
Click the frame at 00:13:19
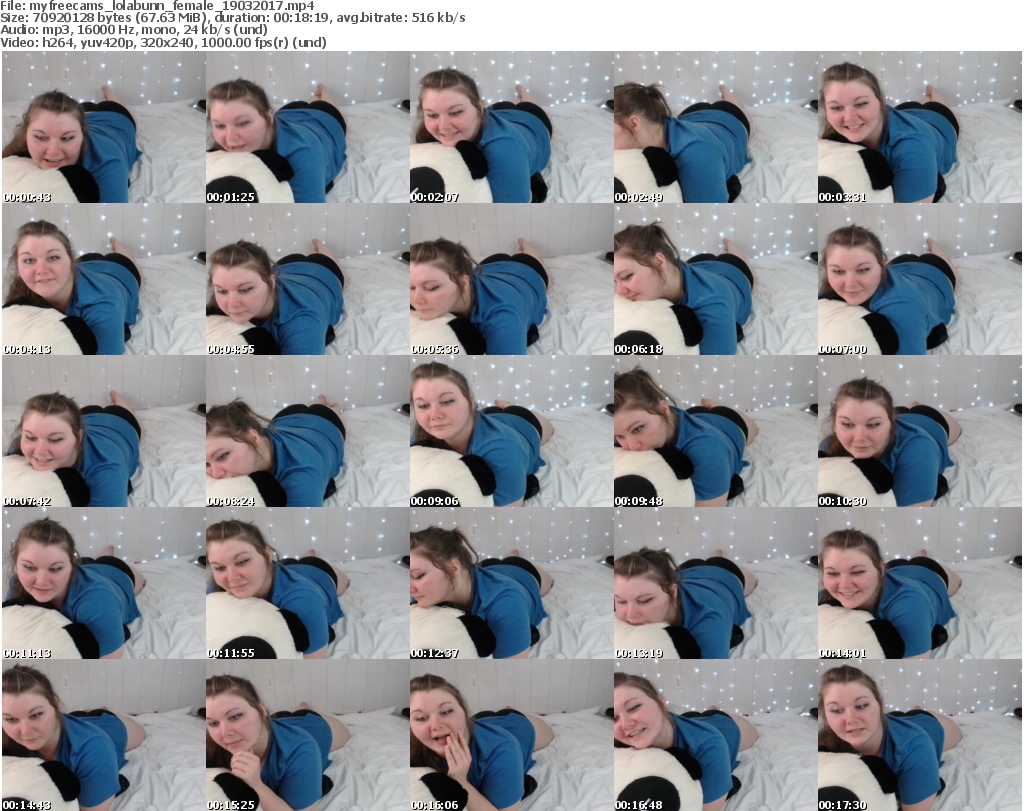[x=715, y=583]
